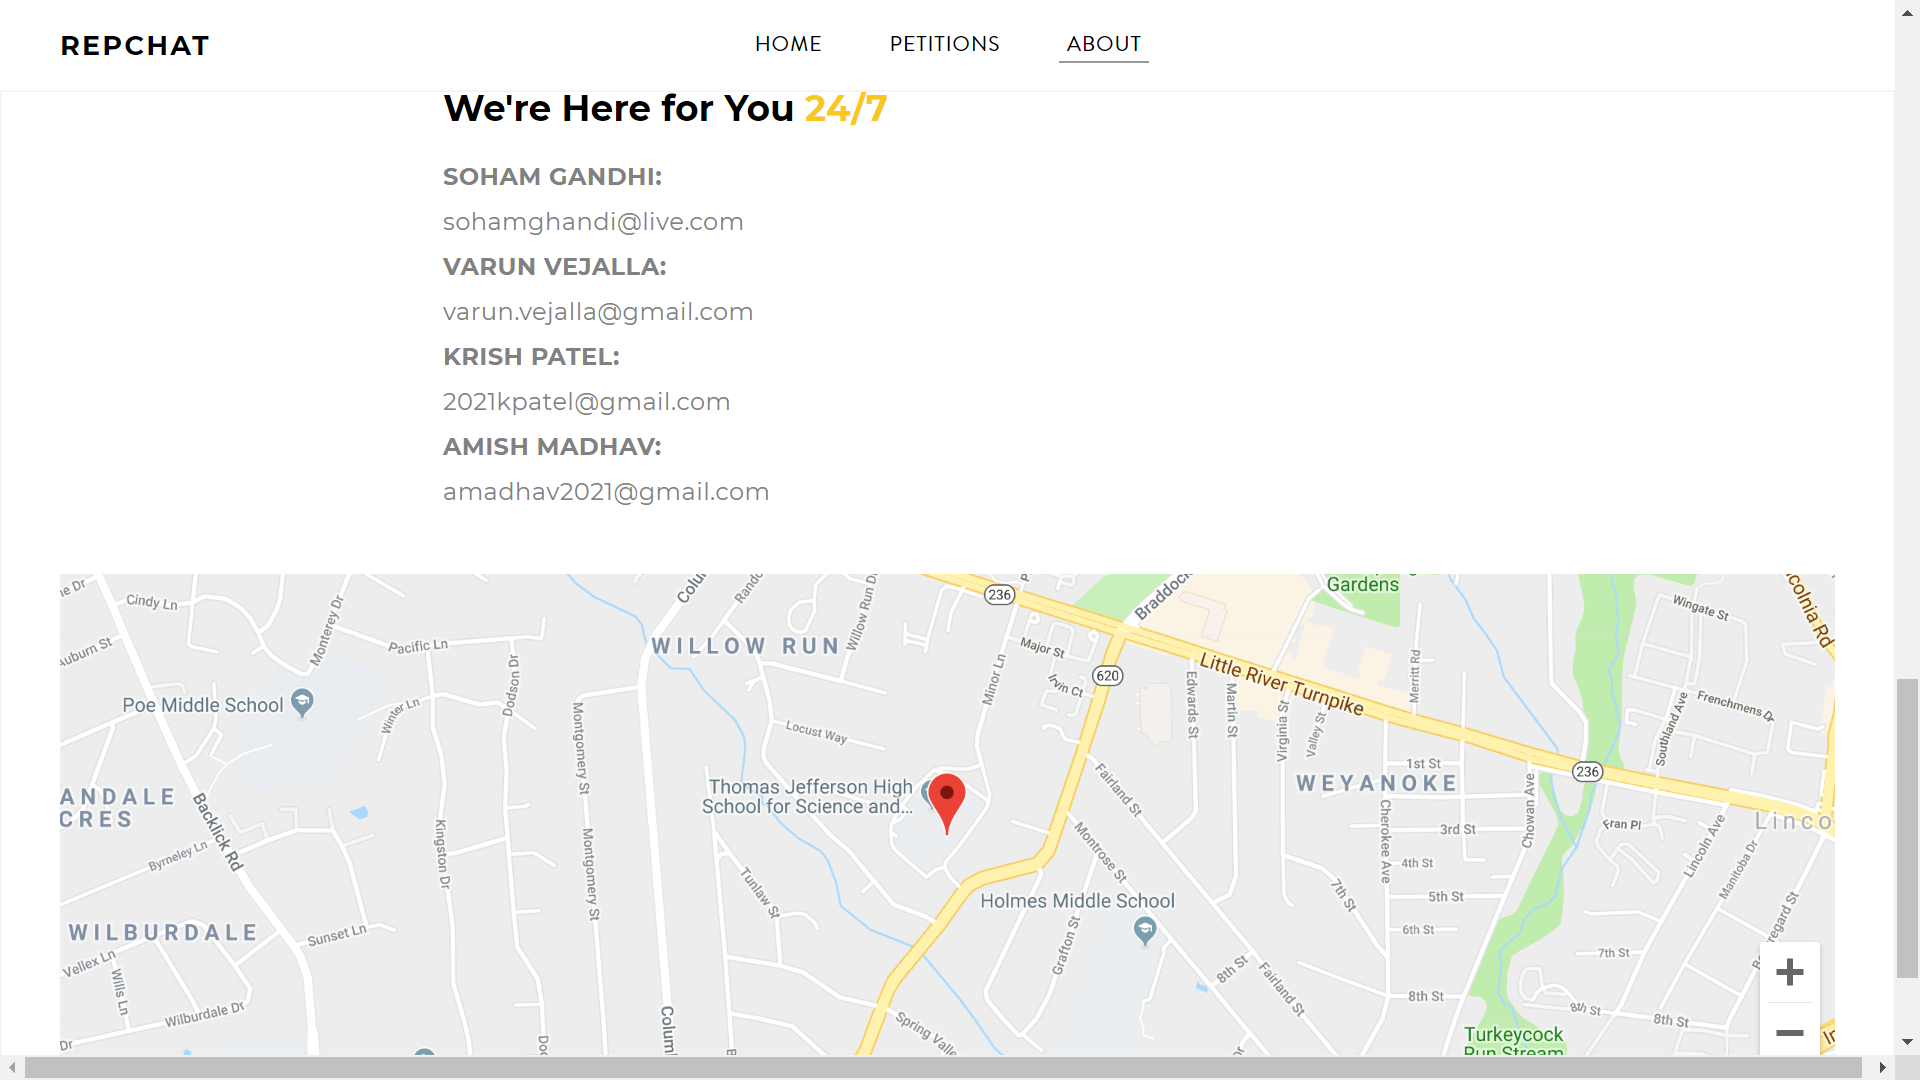The height and width of the screenshot is (1080, 1920).
Task: Click the route 620 road shield
Action: (1107, 676)
